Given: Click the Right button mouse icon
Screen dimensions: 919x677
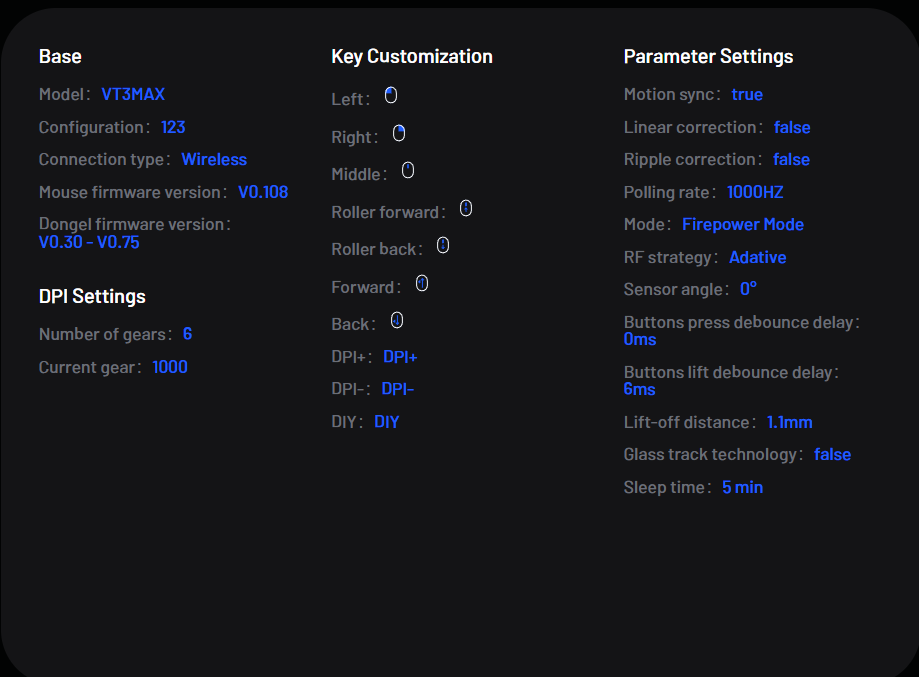Looking at the screenshot, I should [399, 133].
